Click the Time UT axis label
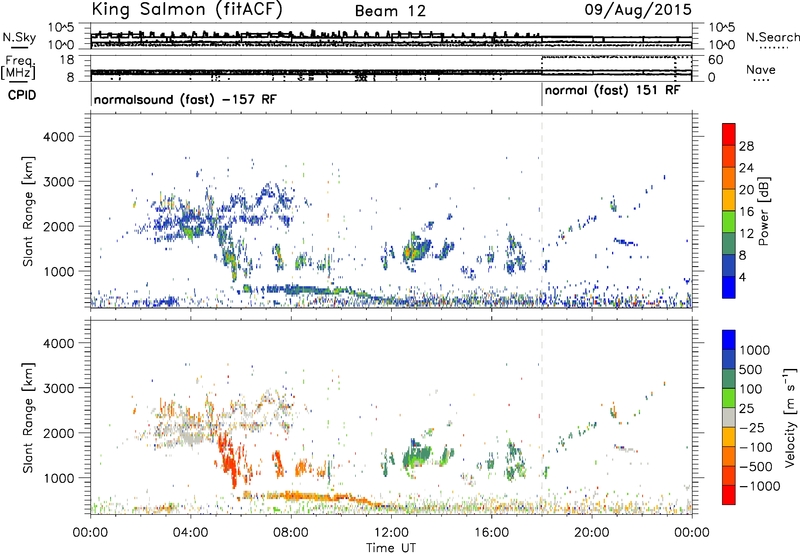Viewport: 800px width, 554px height. pos(391,548)
